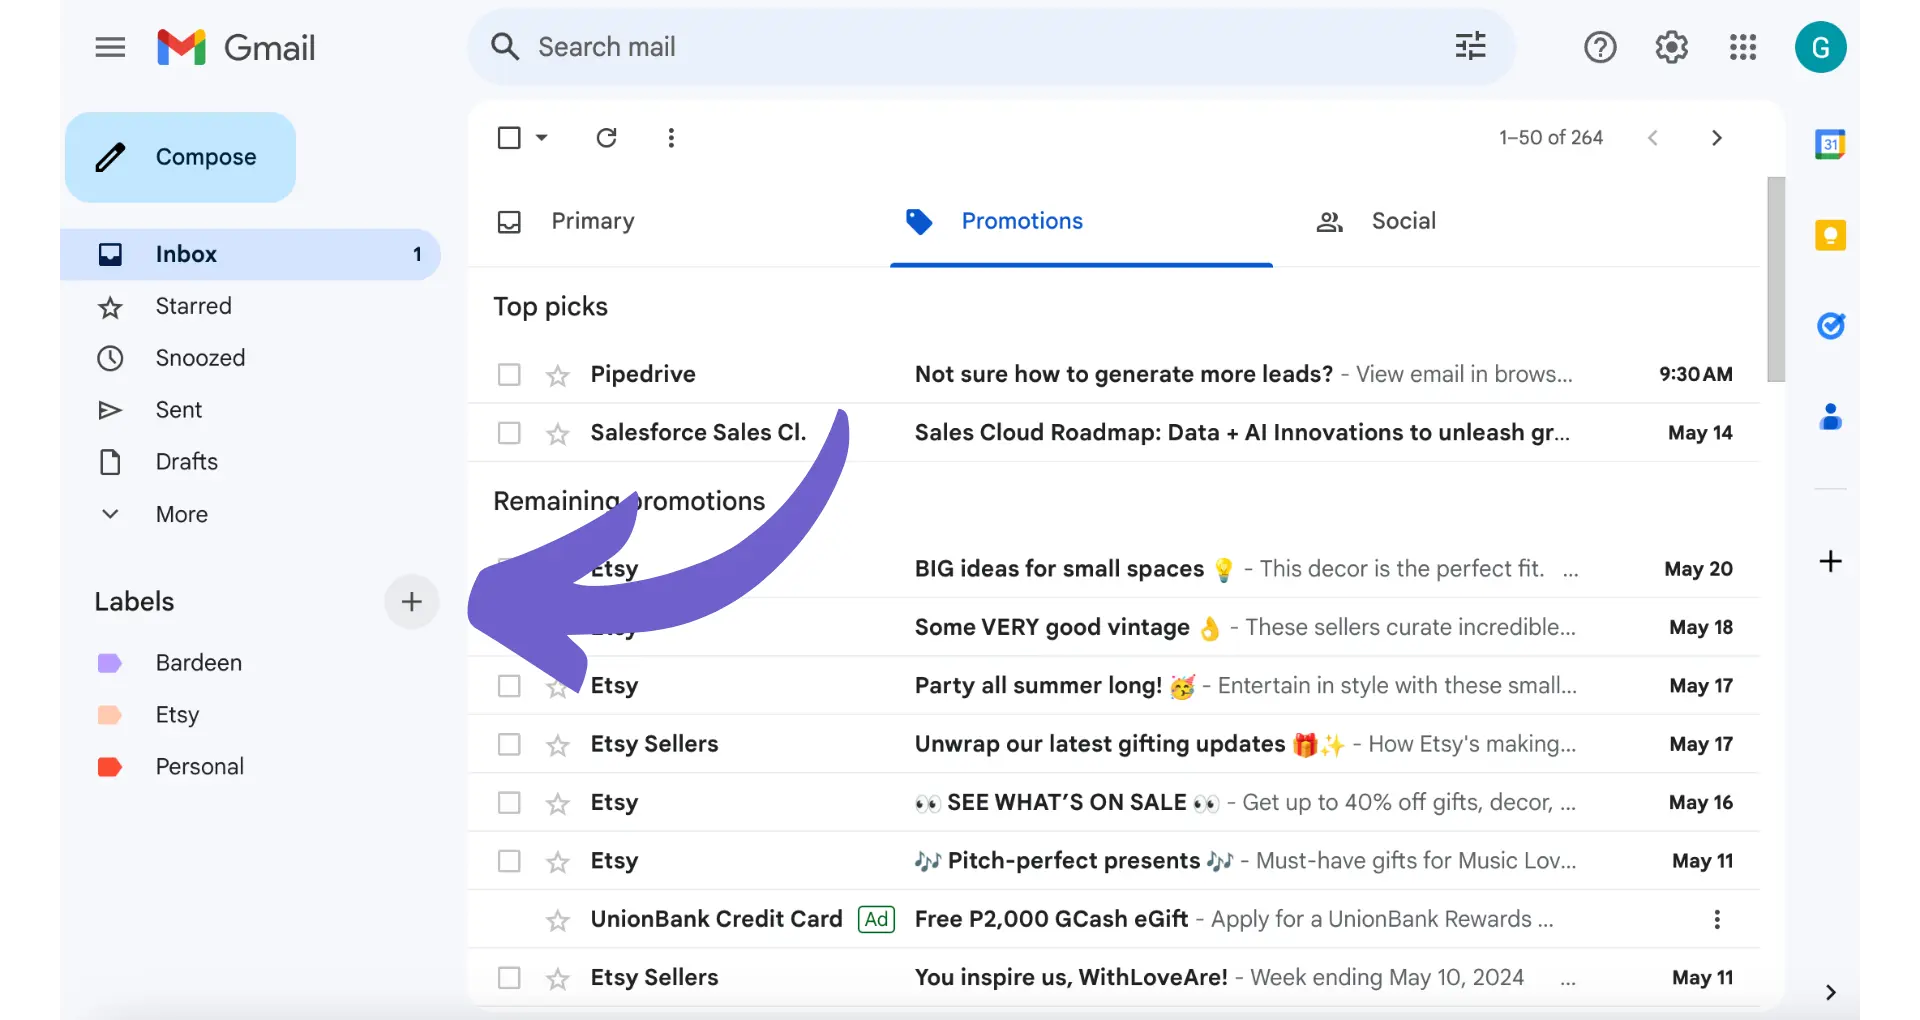Go to older messages page arrow
This screenshot has width=1920, height=1020.
[x=1717, y=138]
